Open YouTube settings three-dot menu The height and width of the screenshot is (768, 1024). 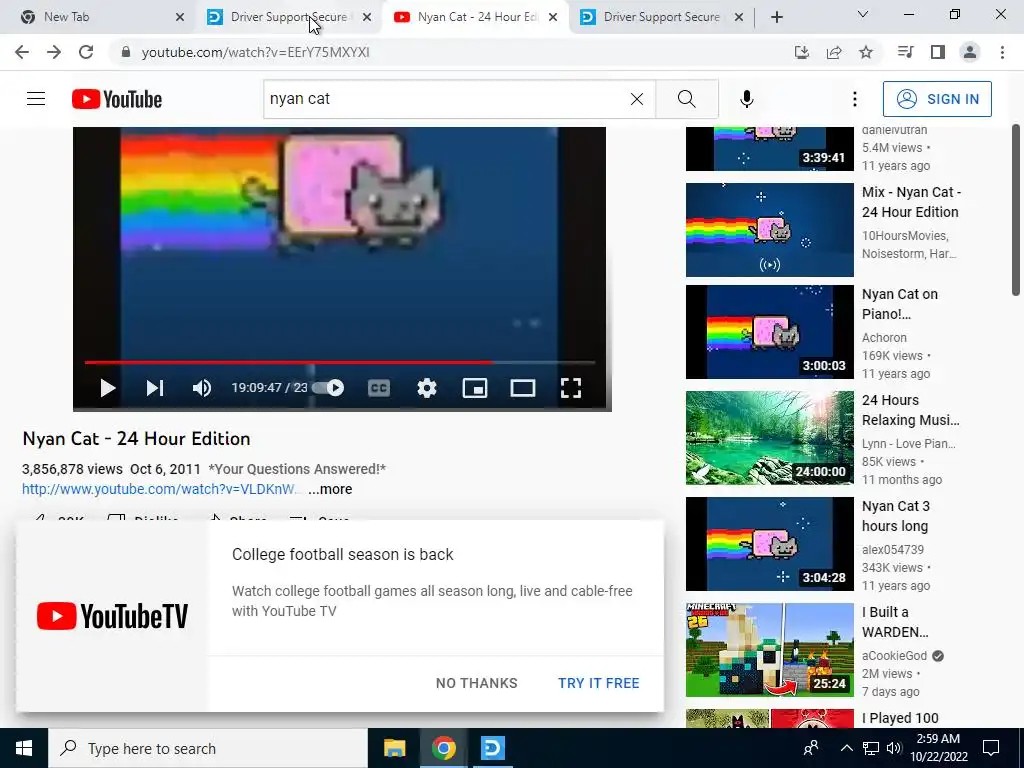point(854,99)
